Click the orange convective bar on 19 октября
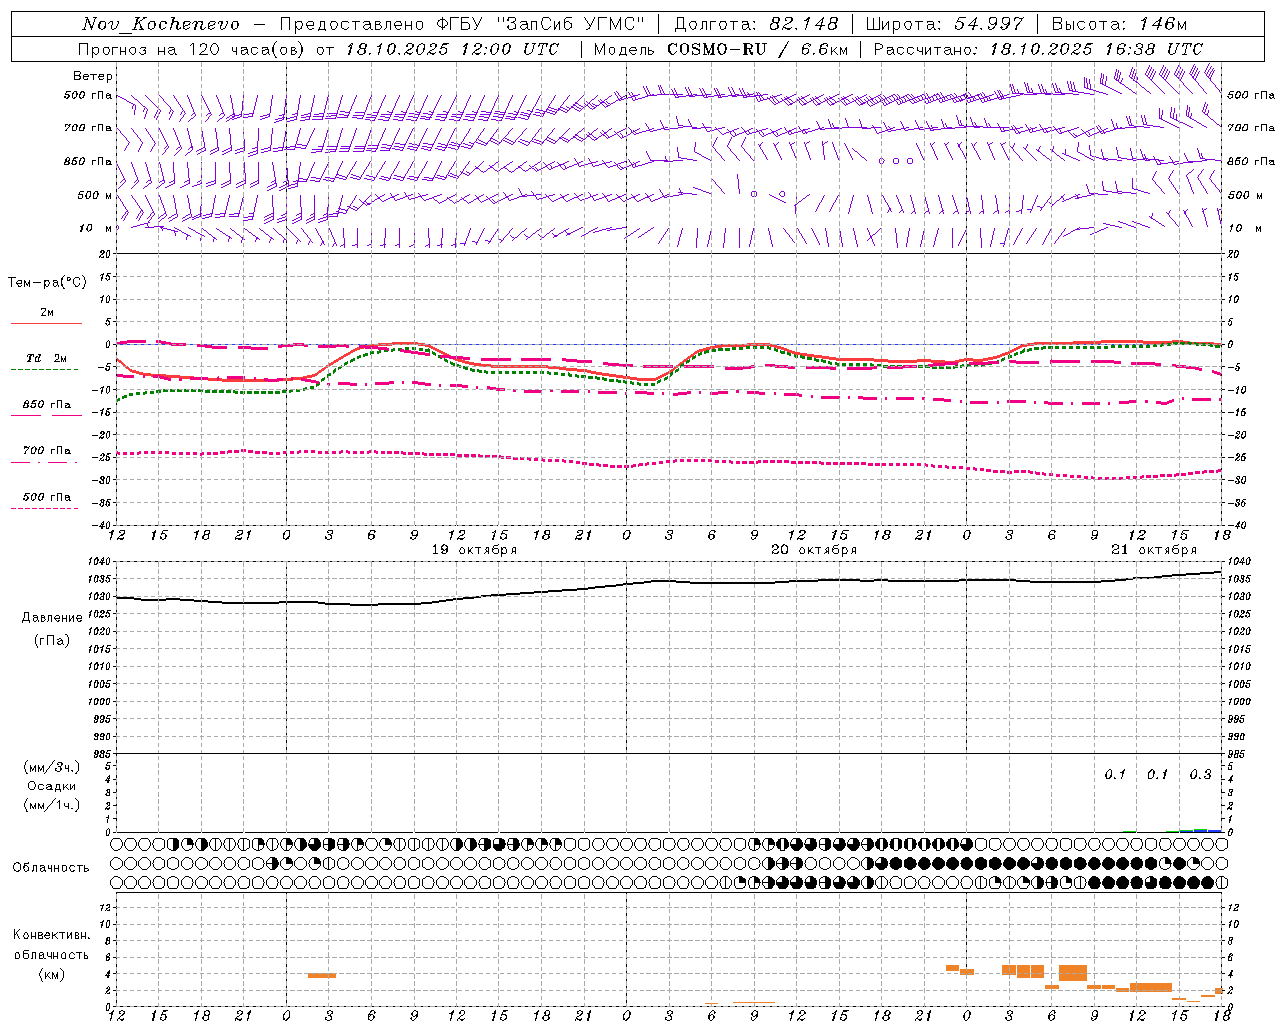Screen dimensions: 1280x1024 coord(322,975)
